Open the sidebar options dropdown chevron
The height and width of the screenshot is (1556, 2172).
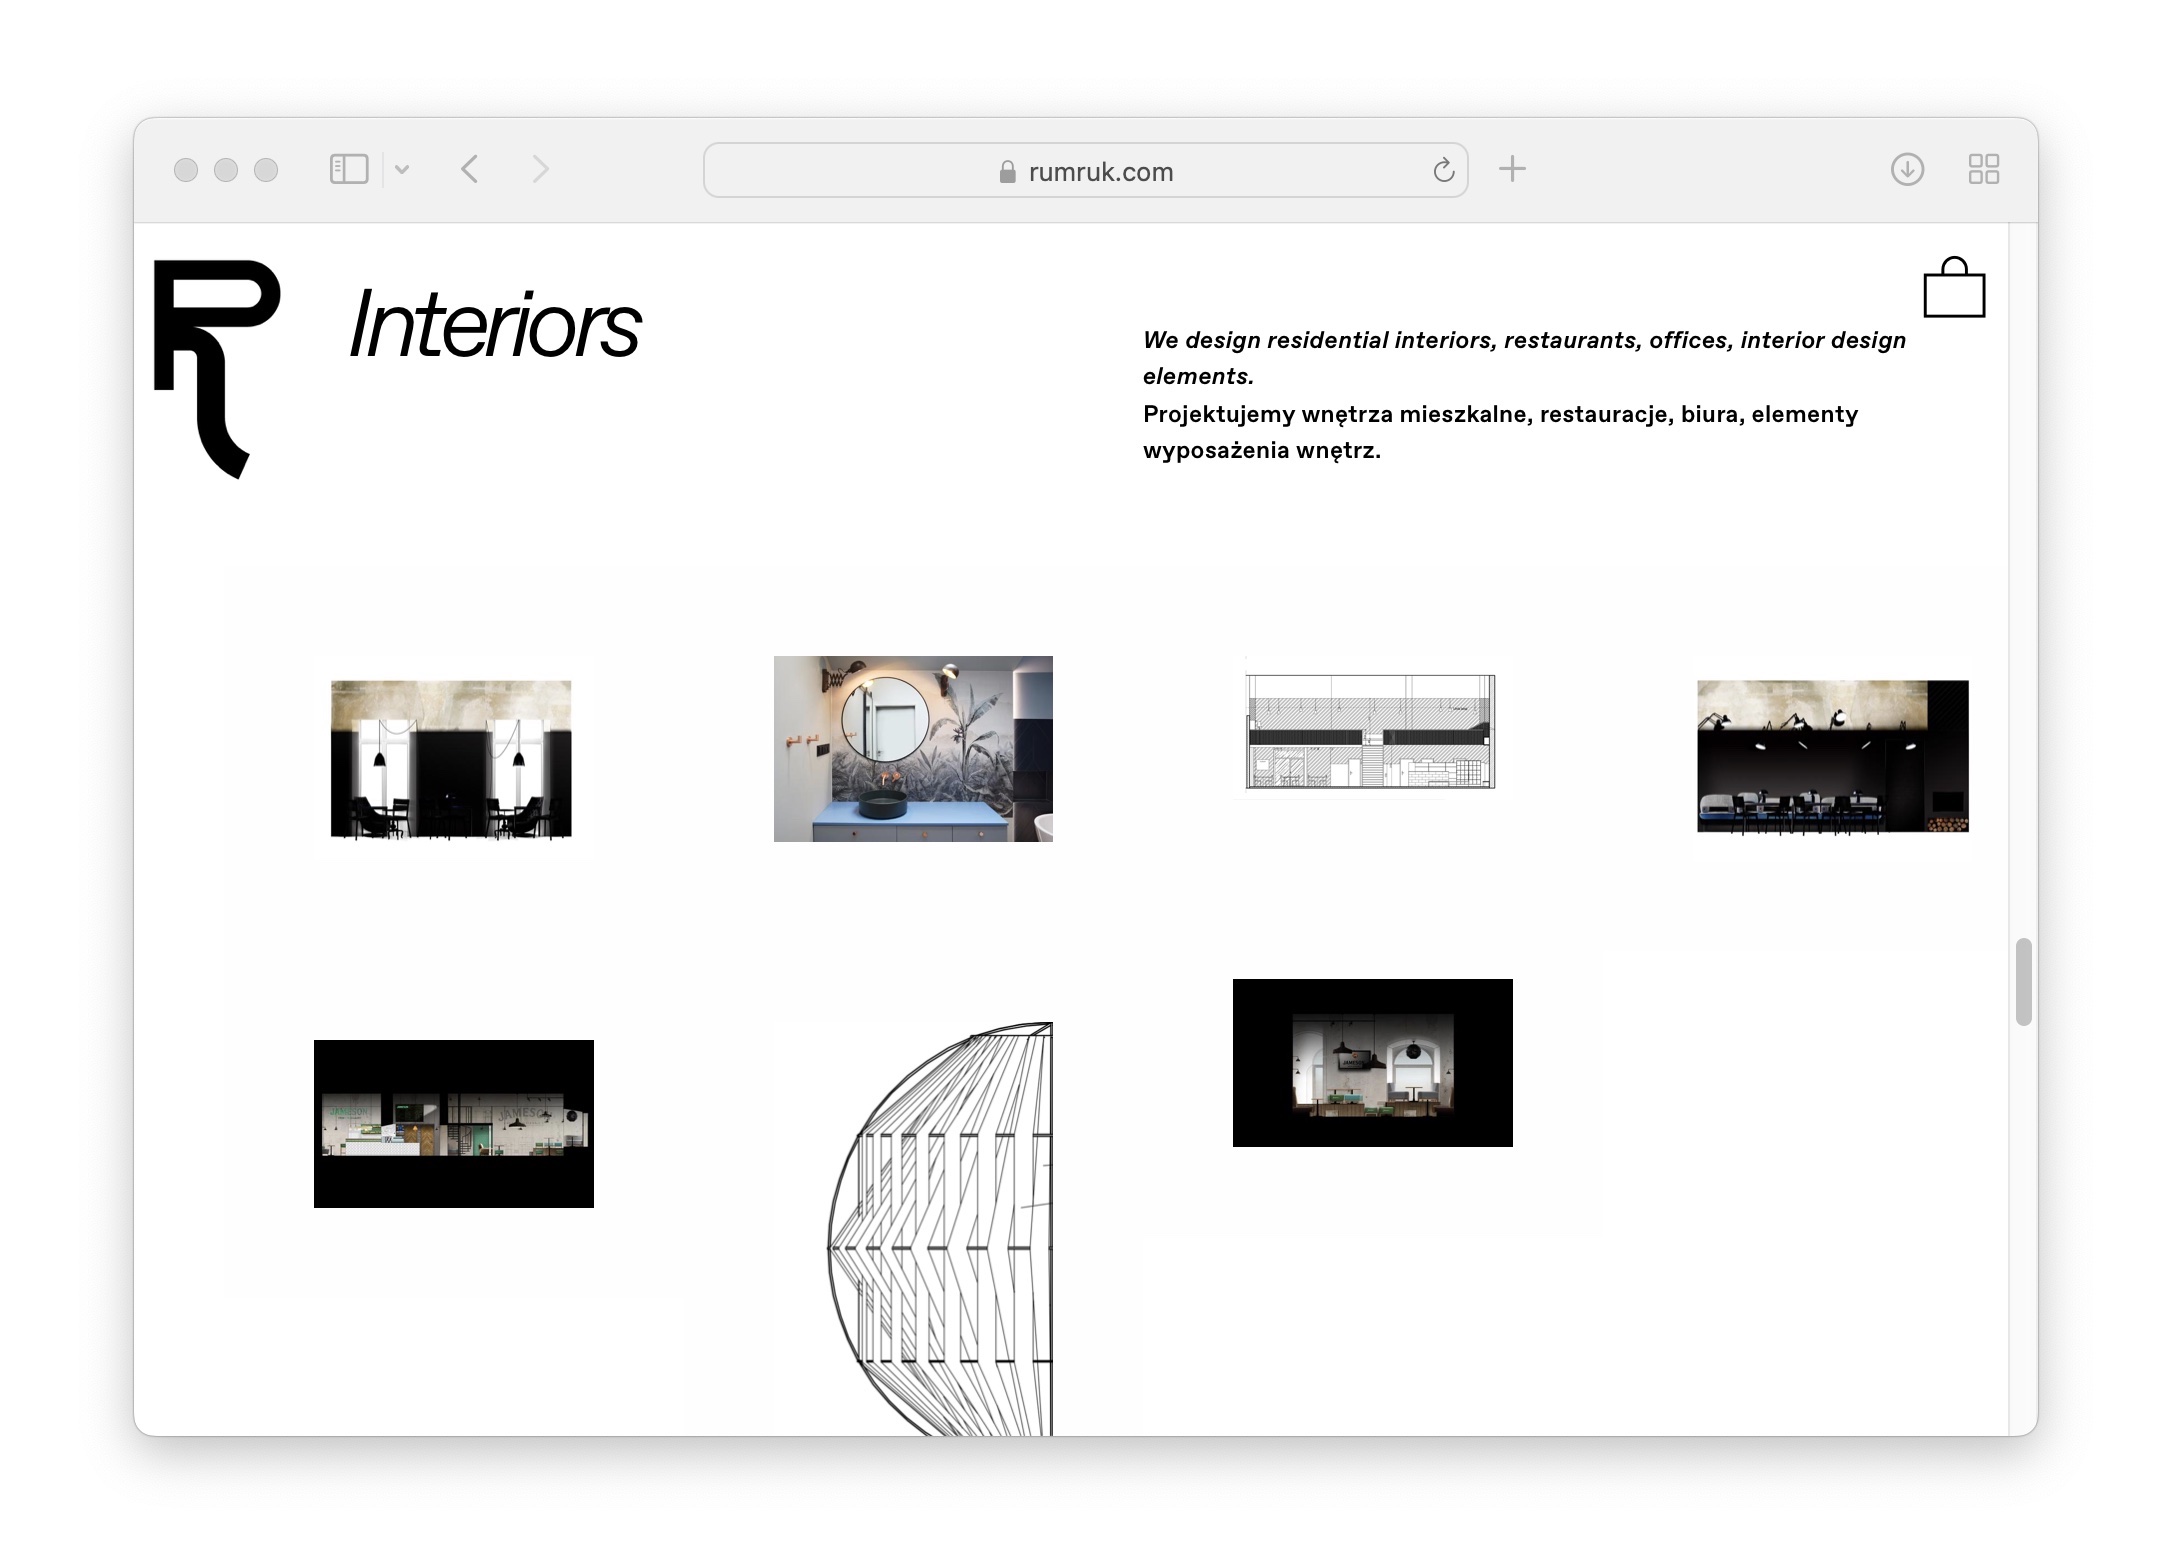click(402, 169)
